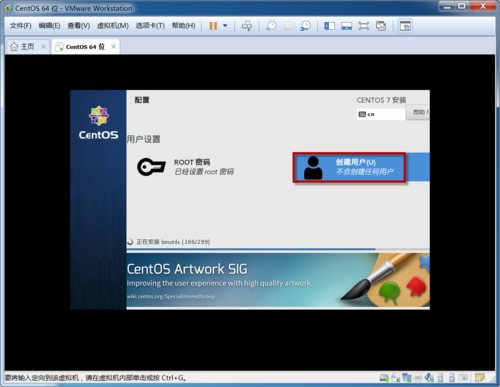This screenshot has height=387, width=500.
Task: Click the network adapter status icon
Action: (407, 378)
